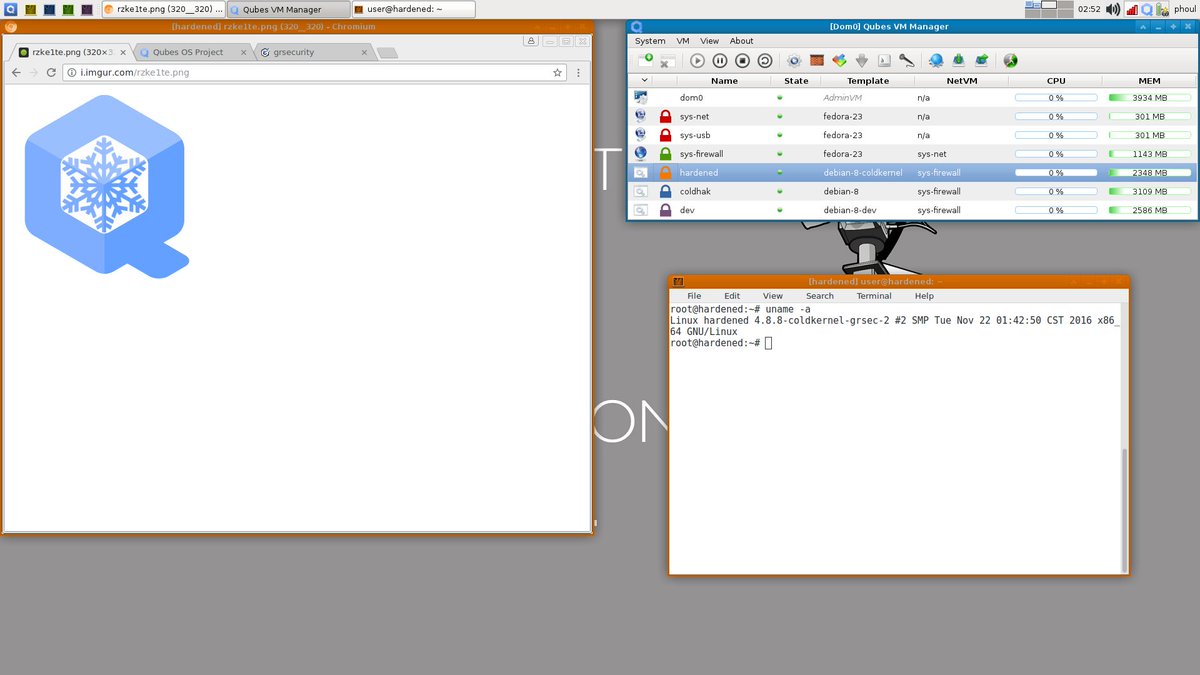Start the selected VM with the play icon
Image resolution: width=1200 pixels, height=675 pixels.
click(698, 61)
